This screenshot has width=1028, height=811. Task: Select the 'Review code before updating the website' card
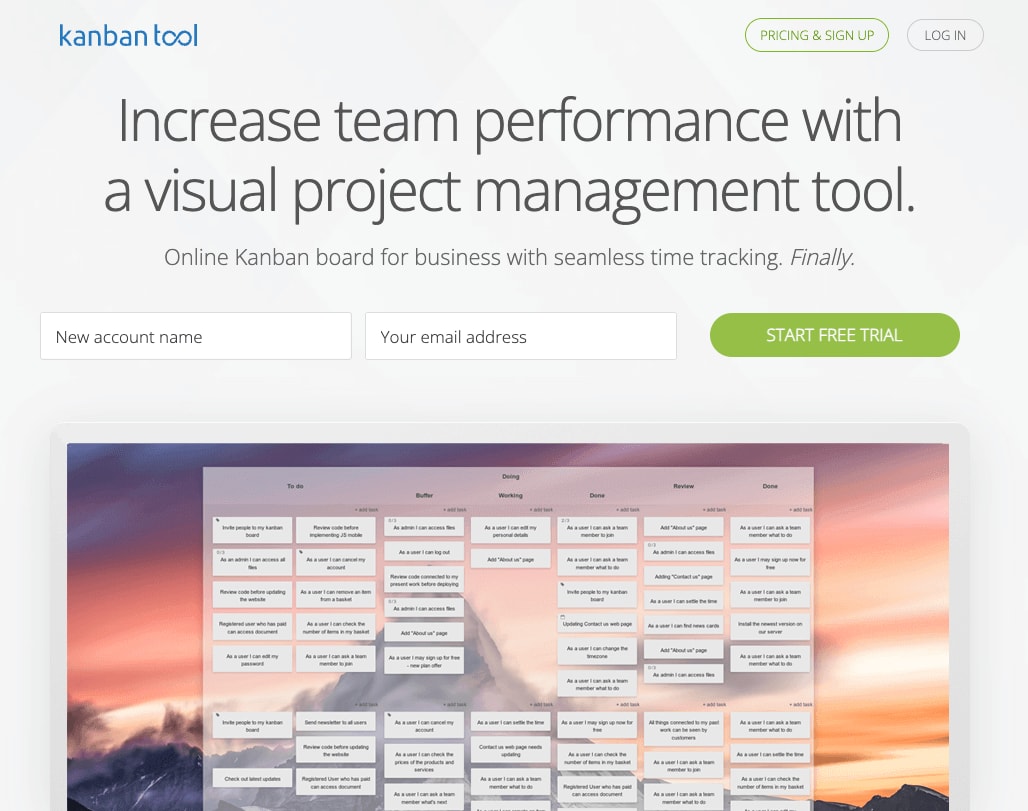253,594
